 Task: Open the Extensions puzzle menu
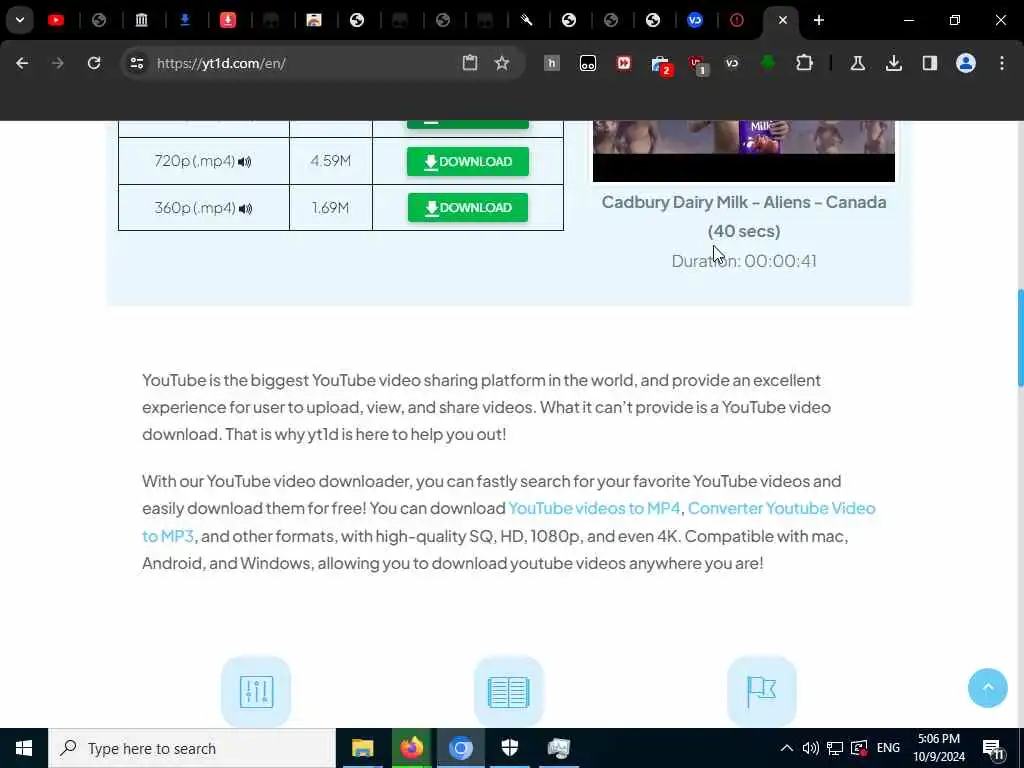805,63
